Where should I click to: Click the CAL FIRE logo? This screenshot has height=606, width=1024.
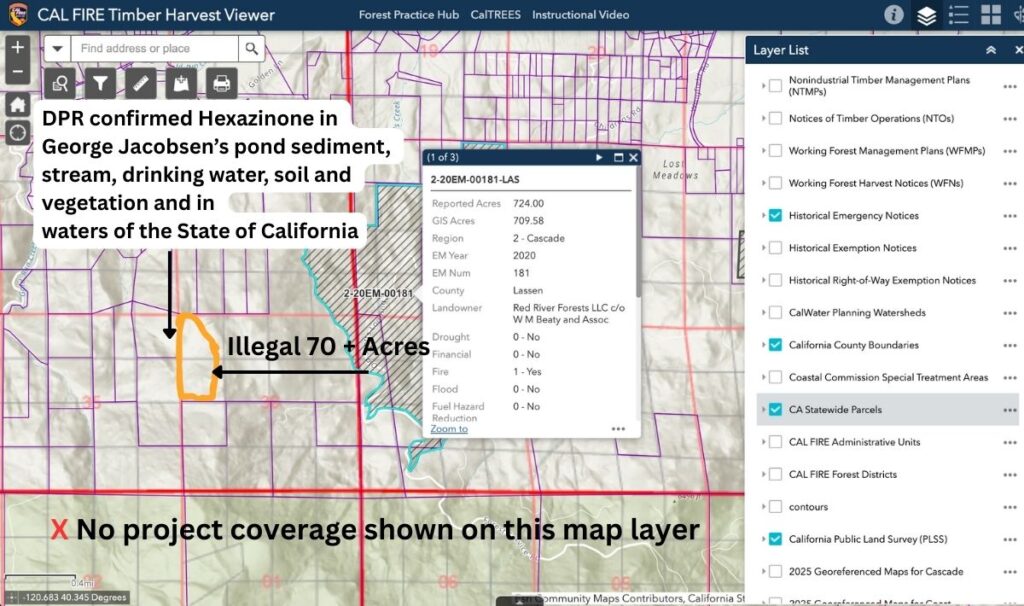tap(18, 14)
